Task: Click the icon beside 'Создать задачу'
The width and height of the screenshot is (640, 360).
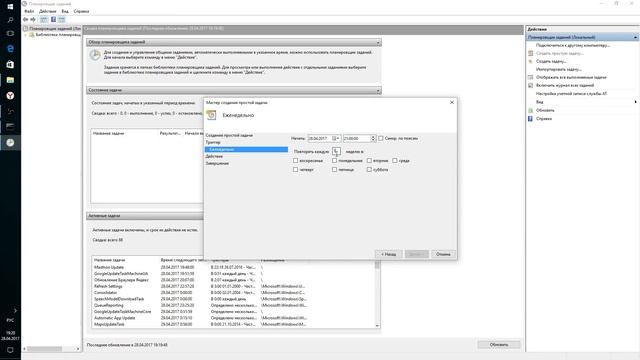Action: coord(531,61)
